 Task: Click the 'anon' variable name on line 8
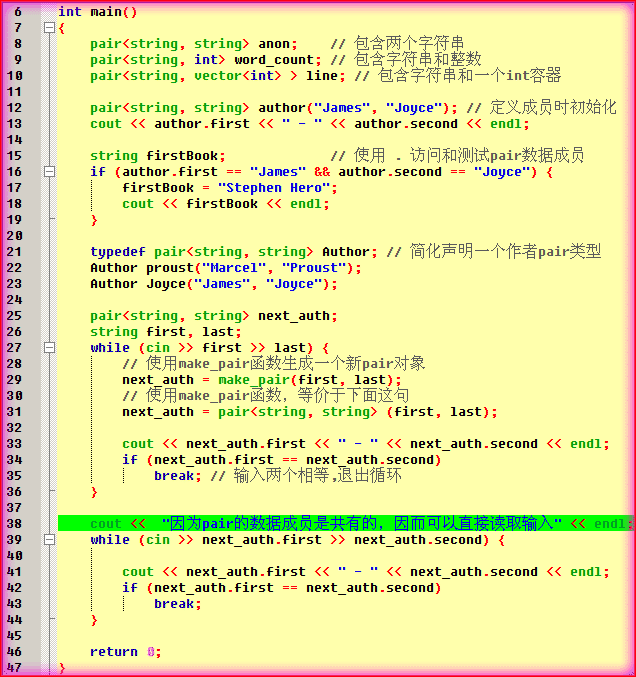point(274,44)
